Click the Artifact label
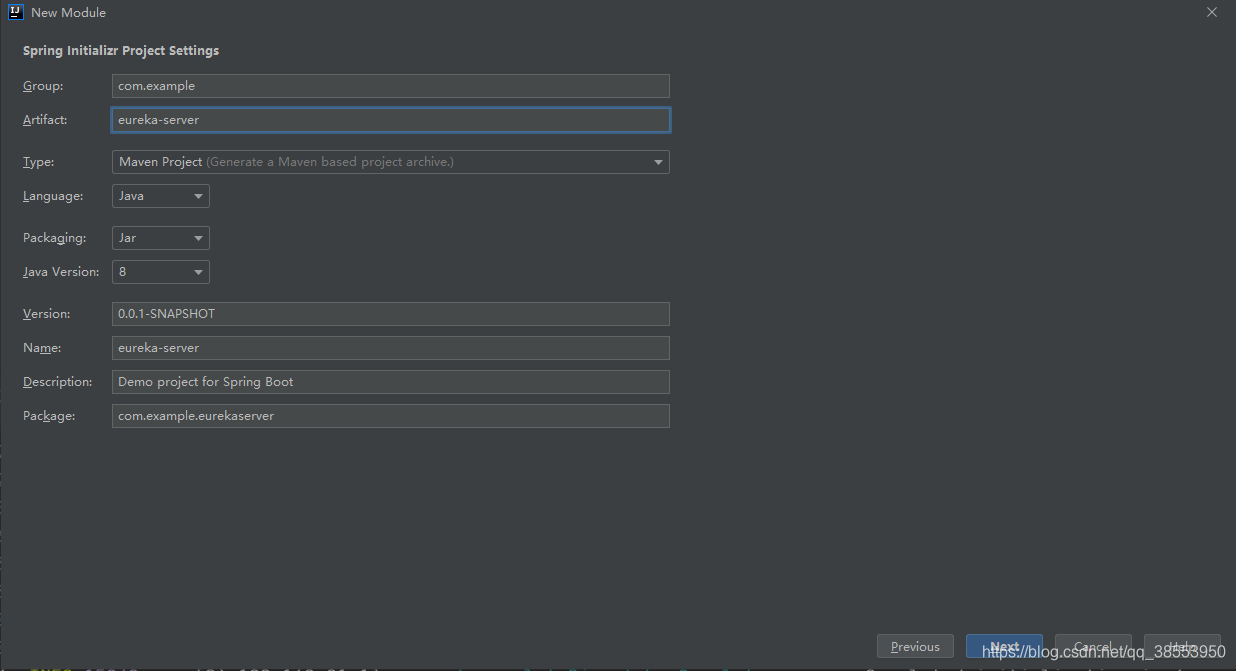The image size is (1236, 671). [45, 120]
